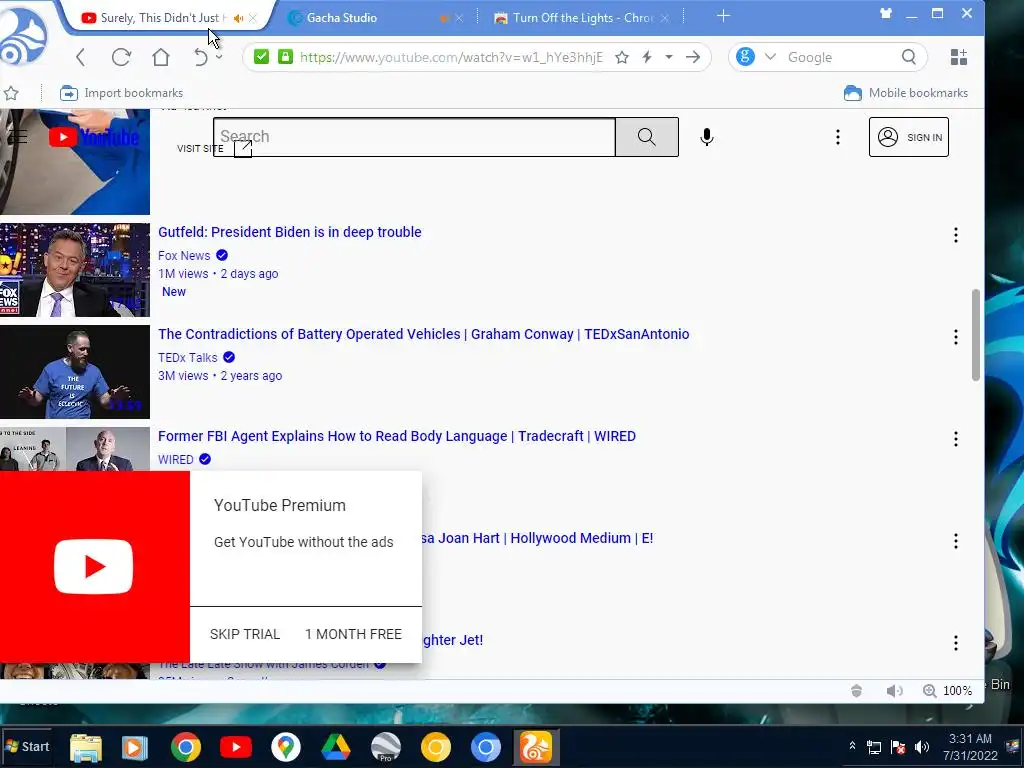Screen dimensions: 1024x768
Task: Close the Turn Off the Lights tab
Action: [664, 18]
